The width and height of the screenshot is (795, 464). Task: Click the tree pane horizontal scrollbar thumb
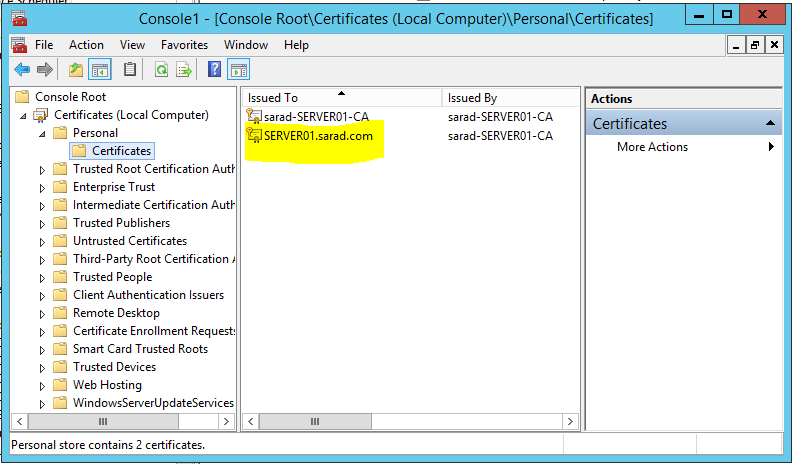(x=103, y=421)
